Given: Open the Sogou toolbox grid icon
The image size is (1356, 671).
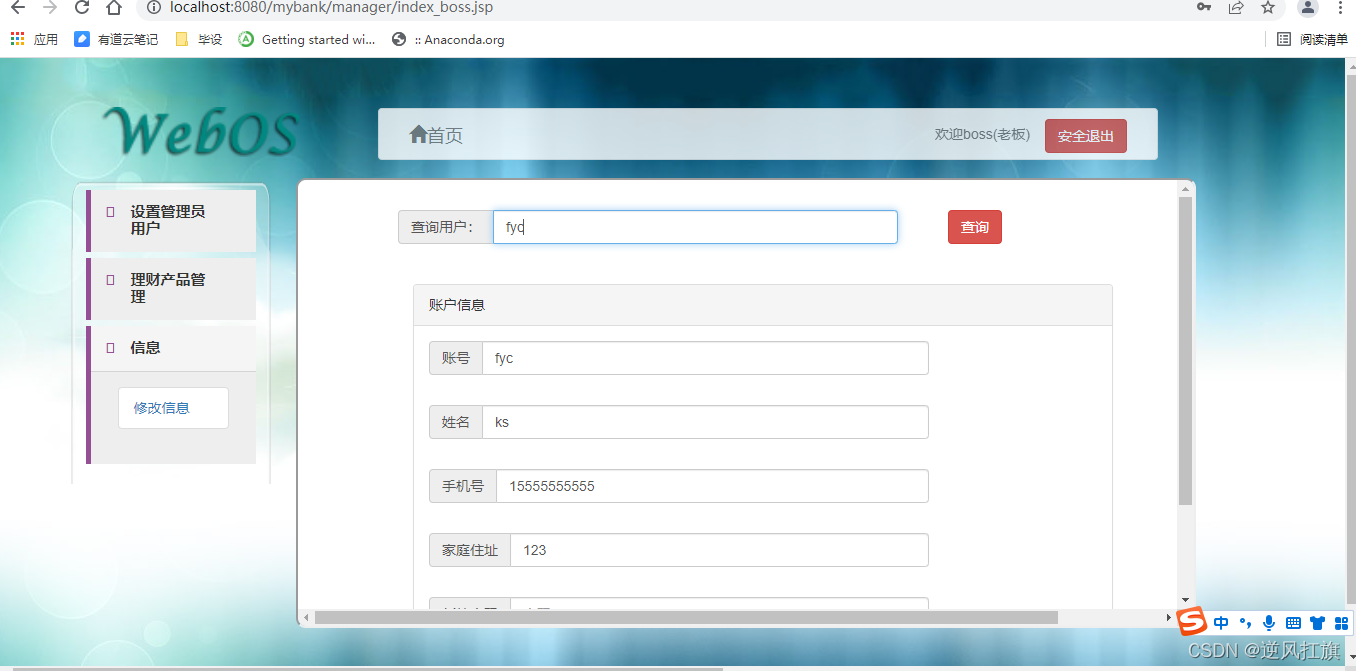Looking at the screenshot, I should point(1341,622).
